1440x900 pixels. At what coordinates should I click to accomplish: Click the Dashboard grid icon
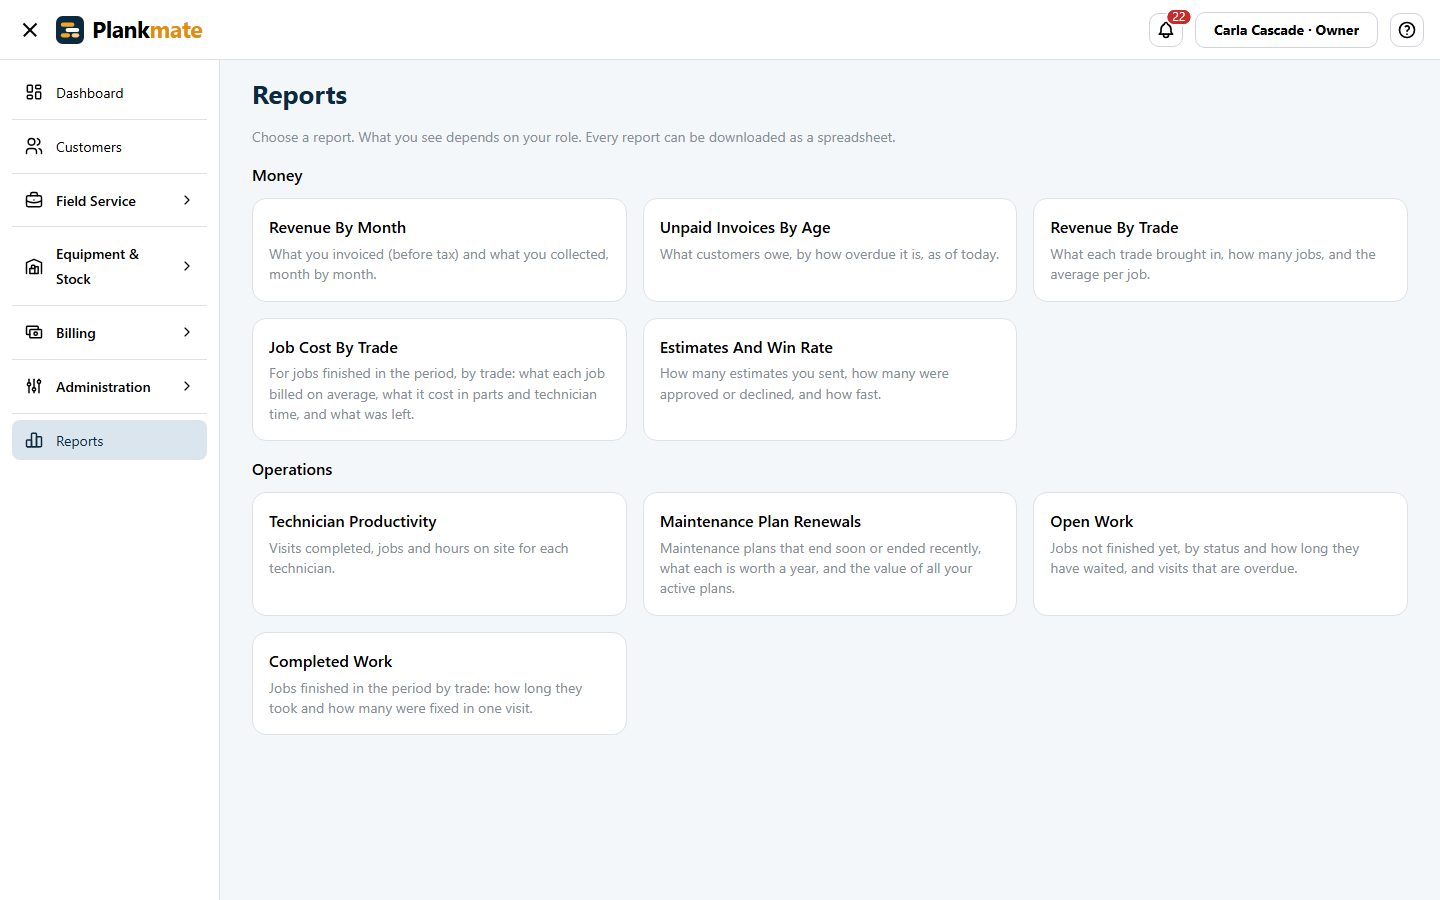(x=34, y=92)
